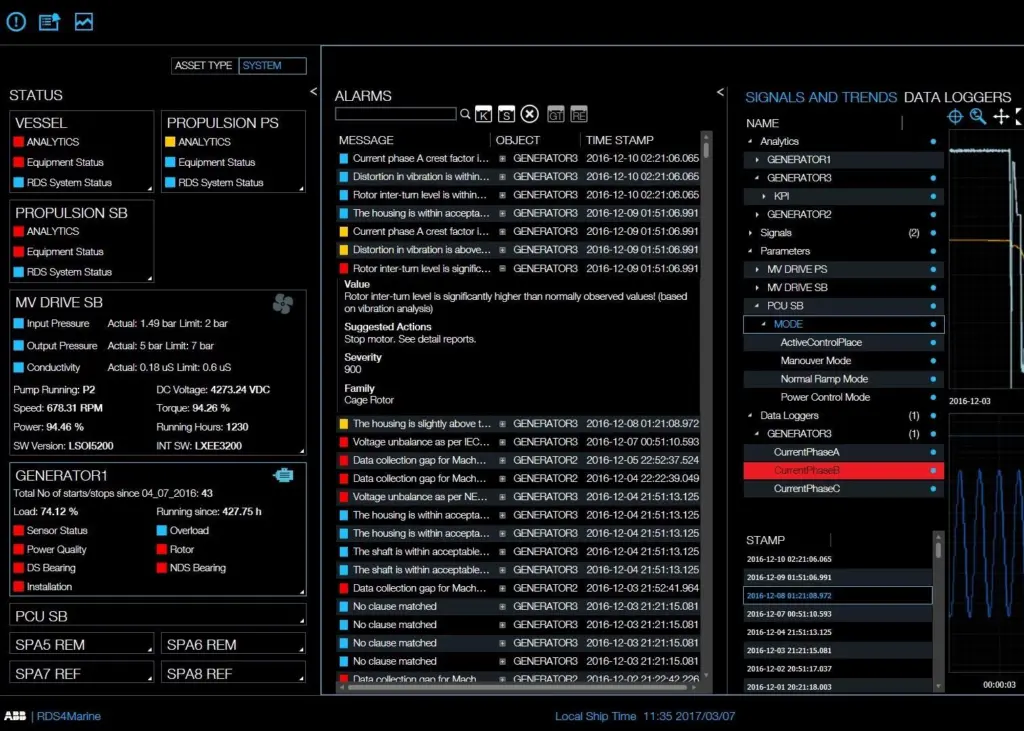Click the ABB logo in footer
This screenshot has width=1024, height=731.
click(15, 716)
